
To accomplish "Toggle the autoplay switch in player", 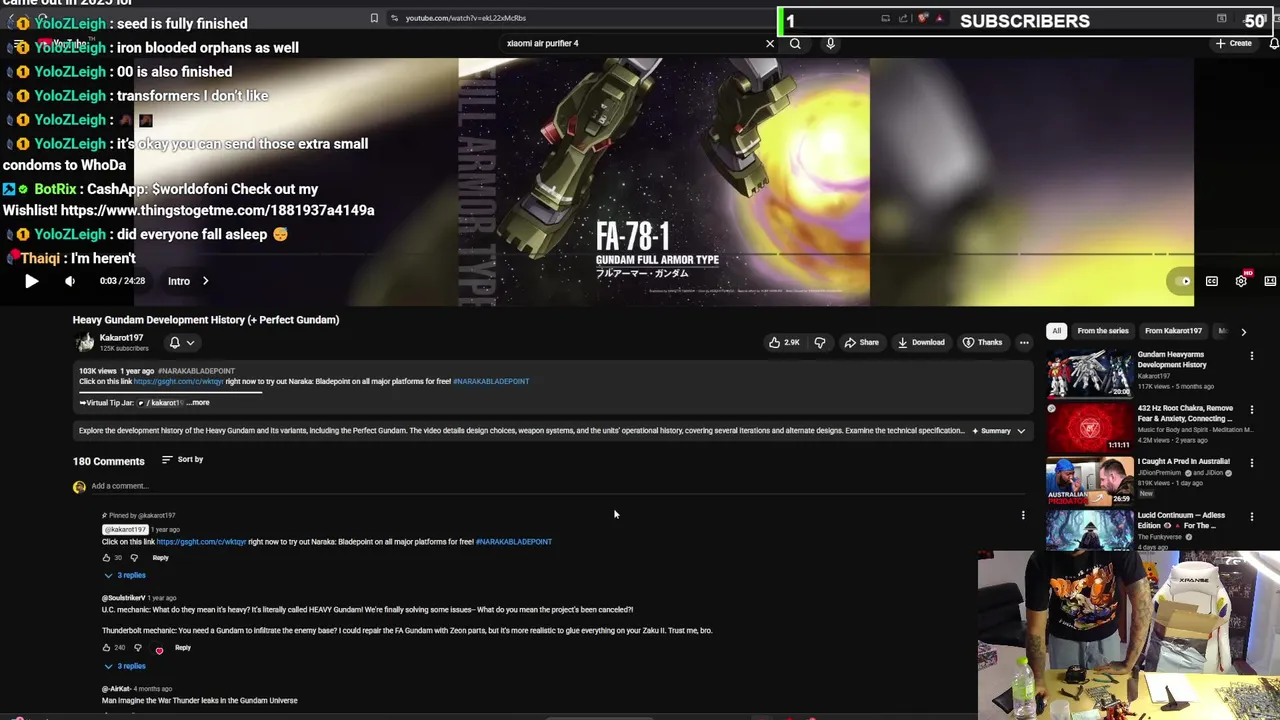I will click(1184, 281).
